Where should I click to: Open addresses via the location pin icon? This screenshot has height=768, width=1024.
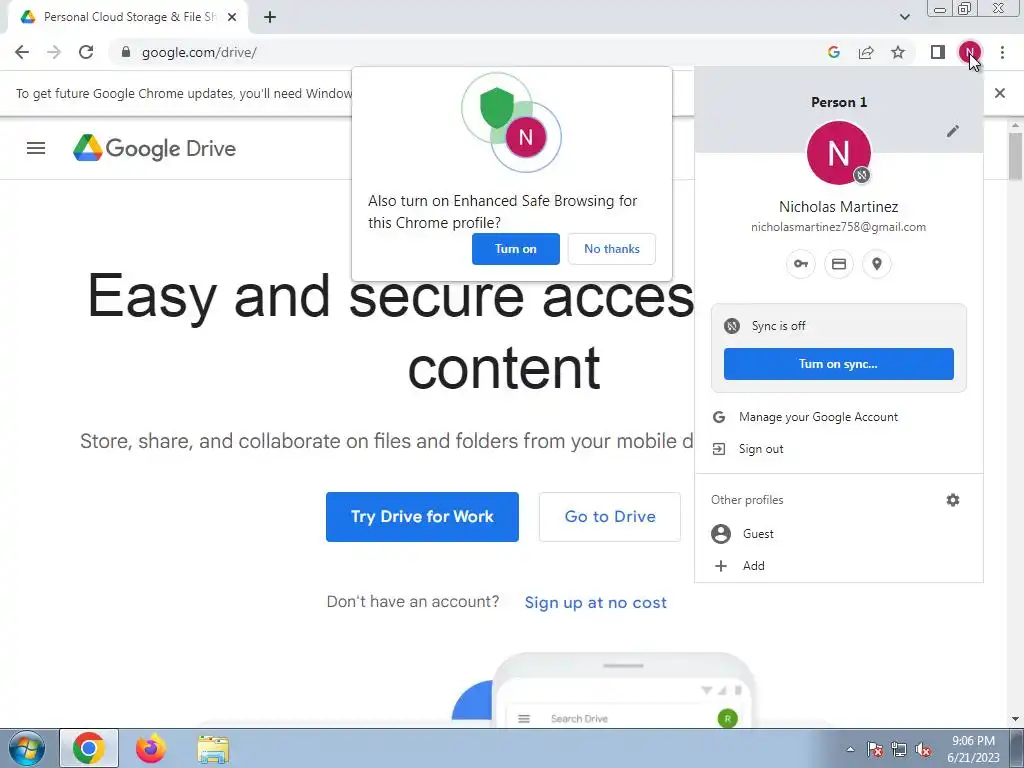point(877,264)
